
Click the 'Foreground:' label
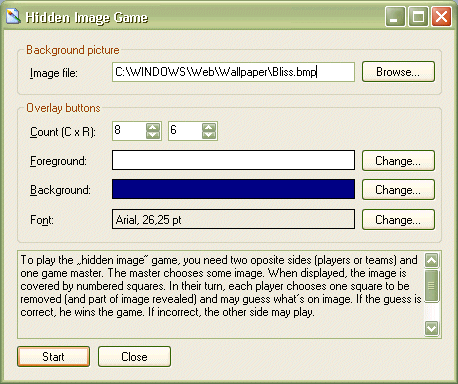[58, 161]
